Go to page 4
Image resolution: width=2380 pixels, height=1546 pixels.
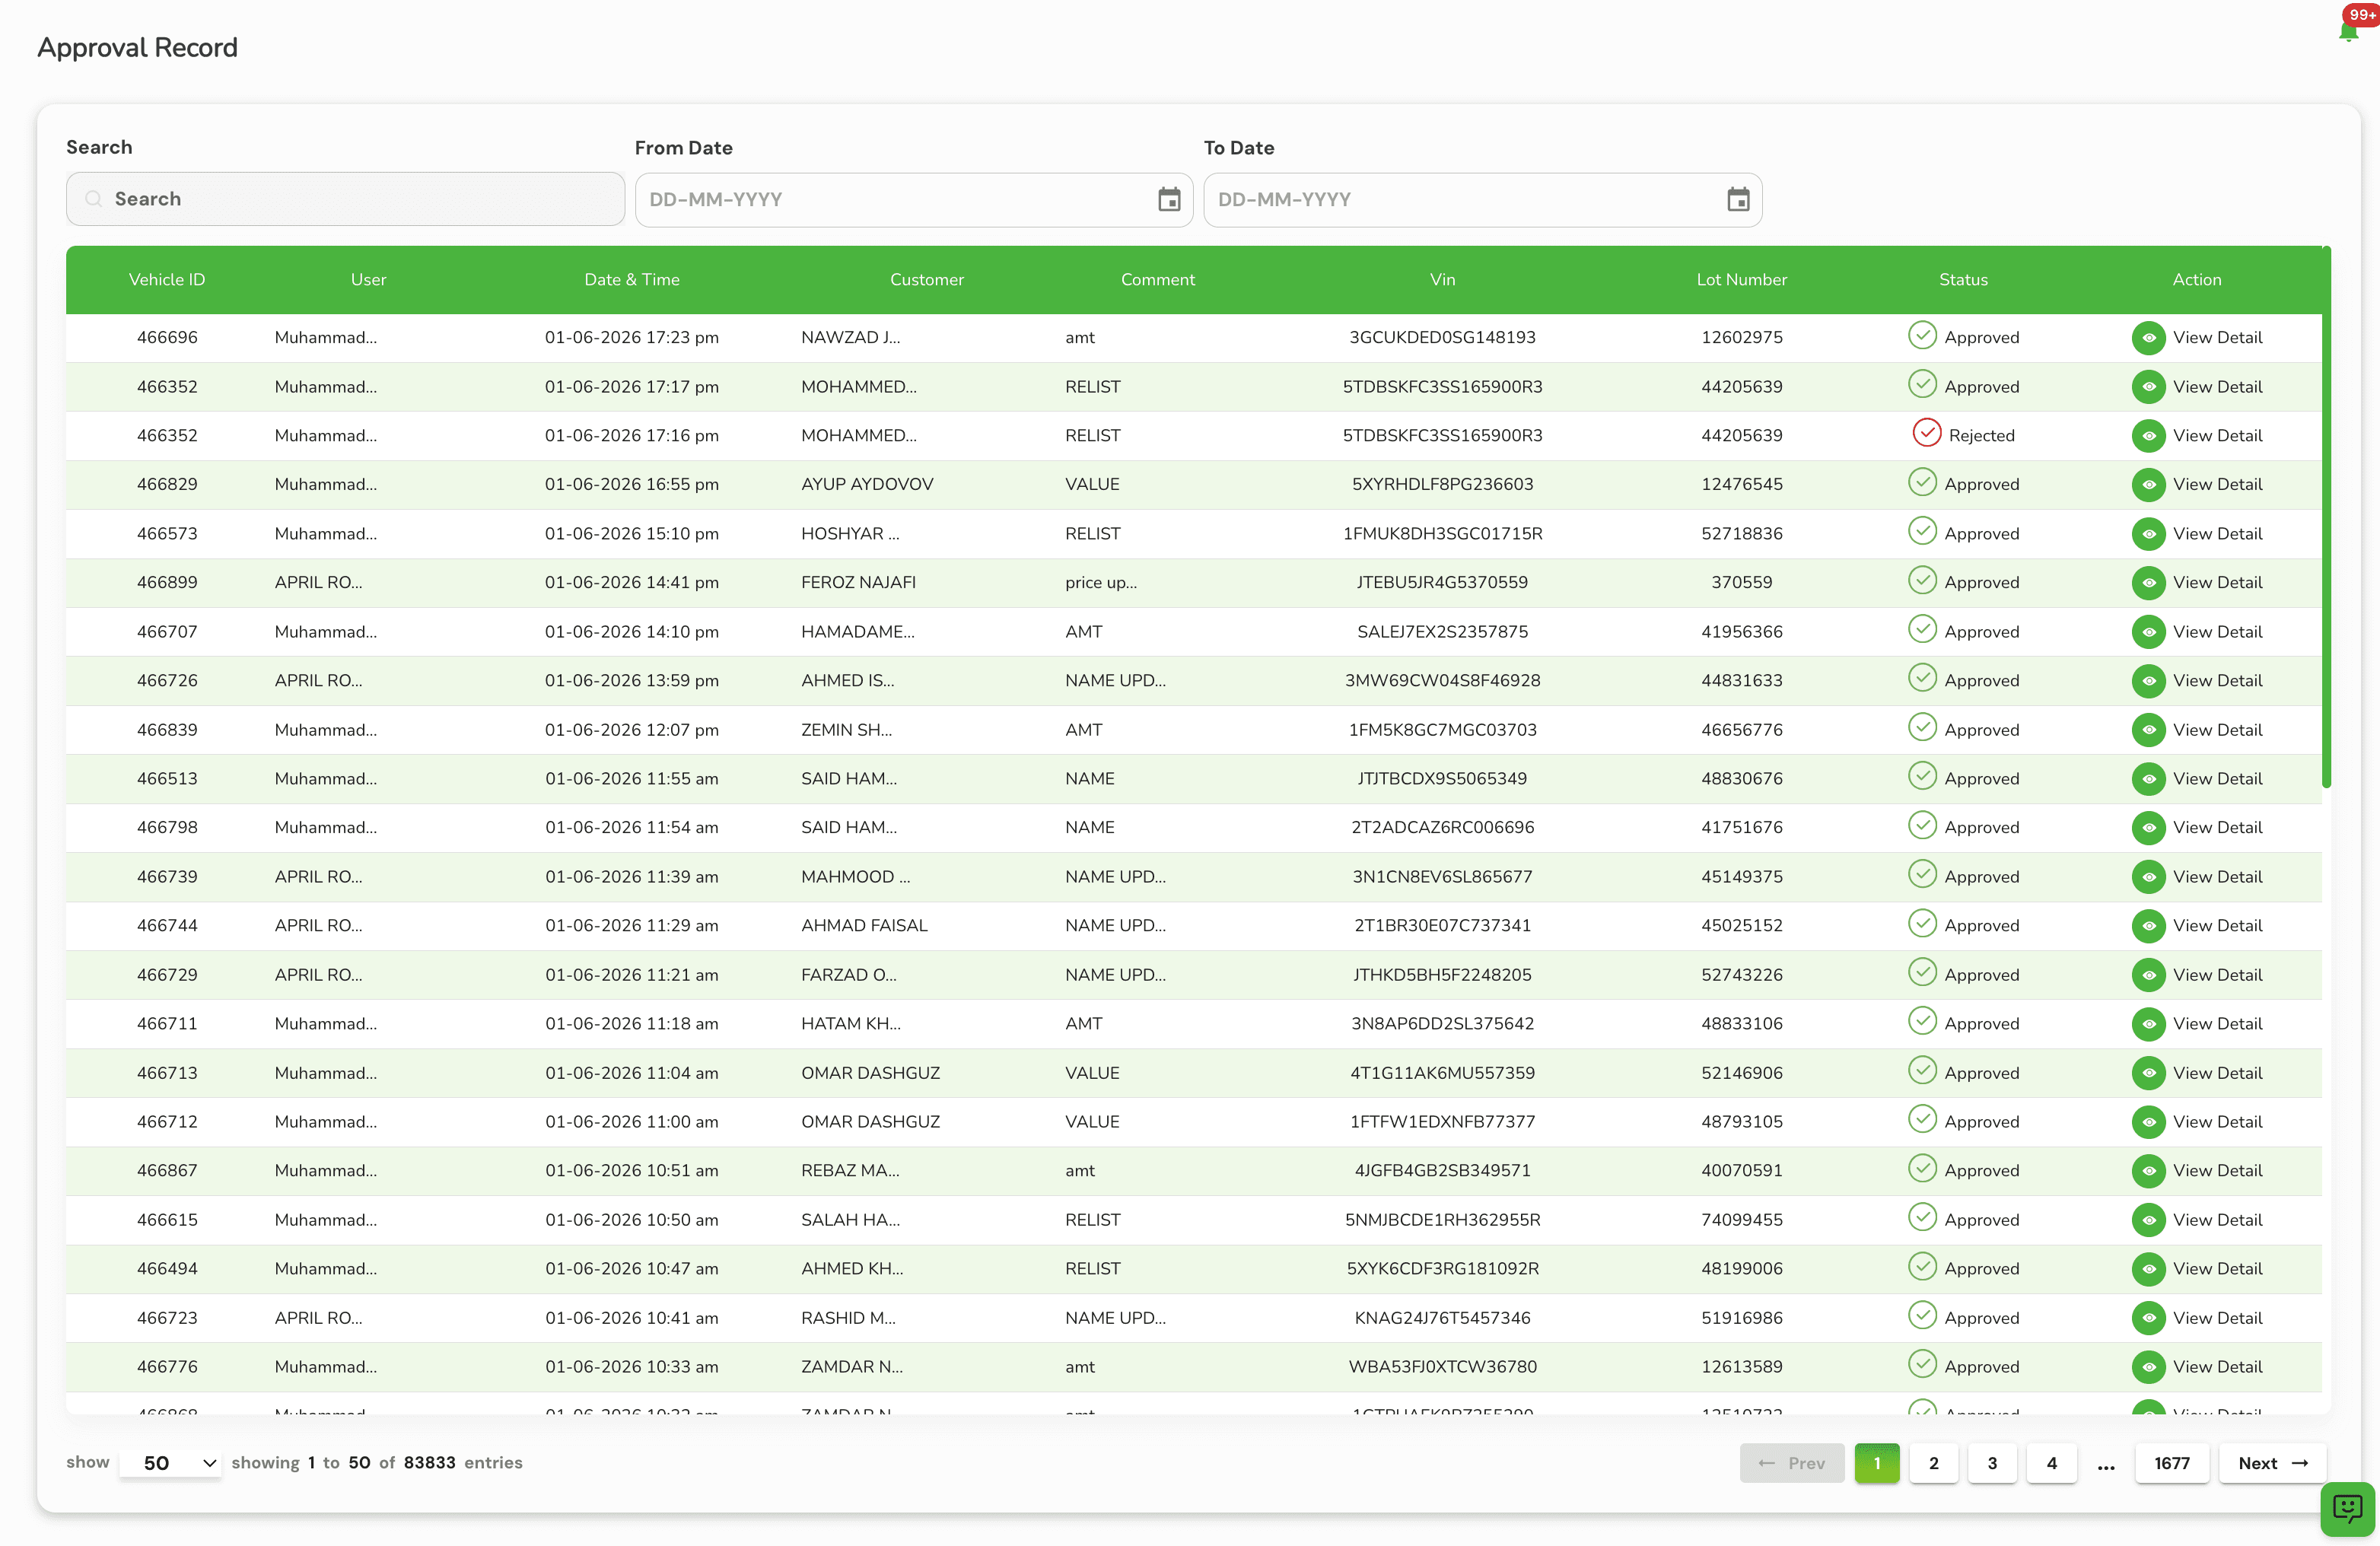(2052, 1463)
